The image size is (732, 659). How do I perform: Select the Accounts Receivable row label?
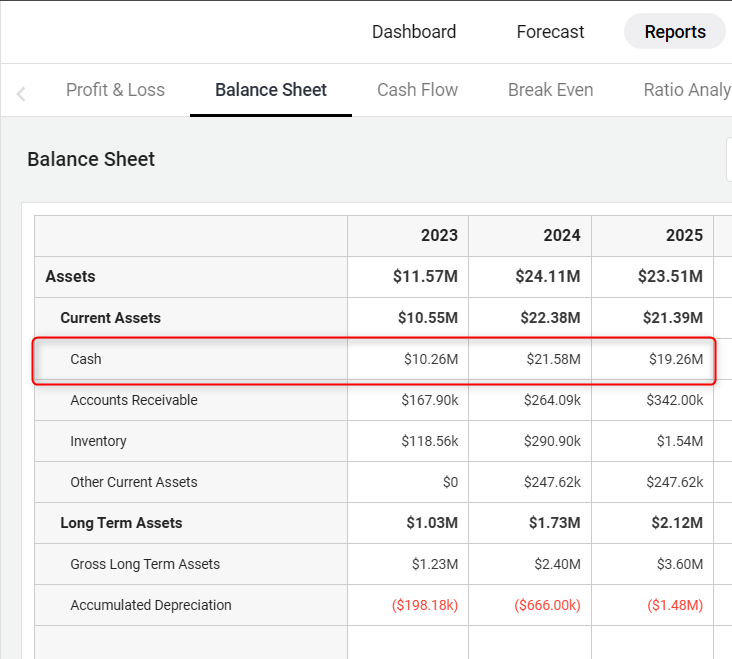[x=134, y=400]
